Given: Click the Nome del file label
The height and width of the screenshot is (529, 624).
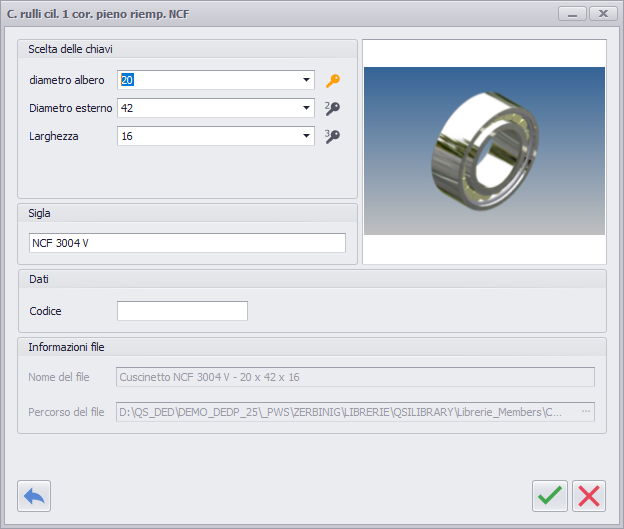Looking at the screenshot, I should 59,377.
